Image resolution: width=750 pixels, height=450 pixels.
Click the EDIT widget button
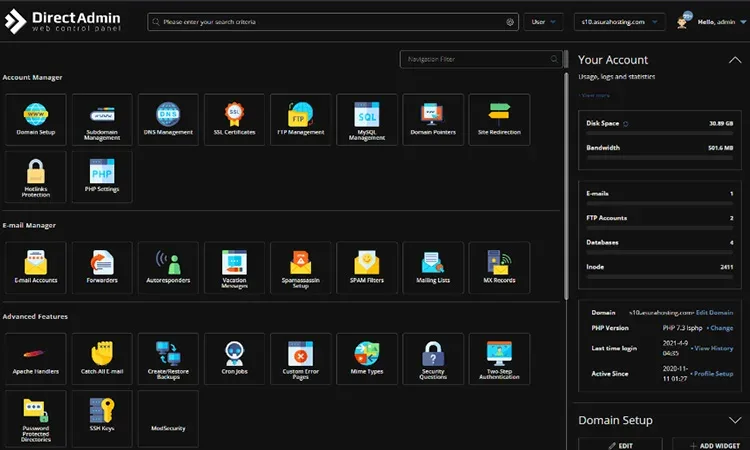[620, 445]
